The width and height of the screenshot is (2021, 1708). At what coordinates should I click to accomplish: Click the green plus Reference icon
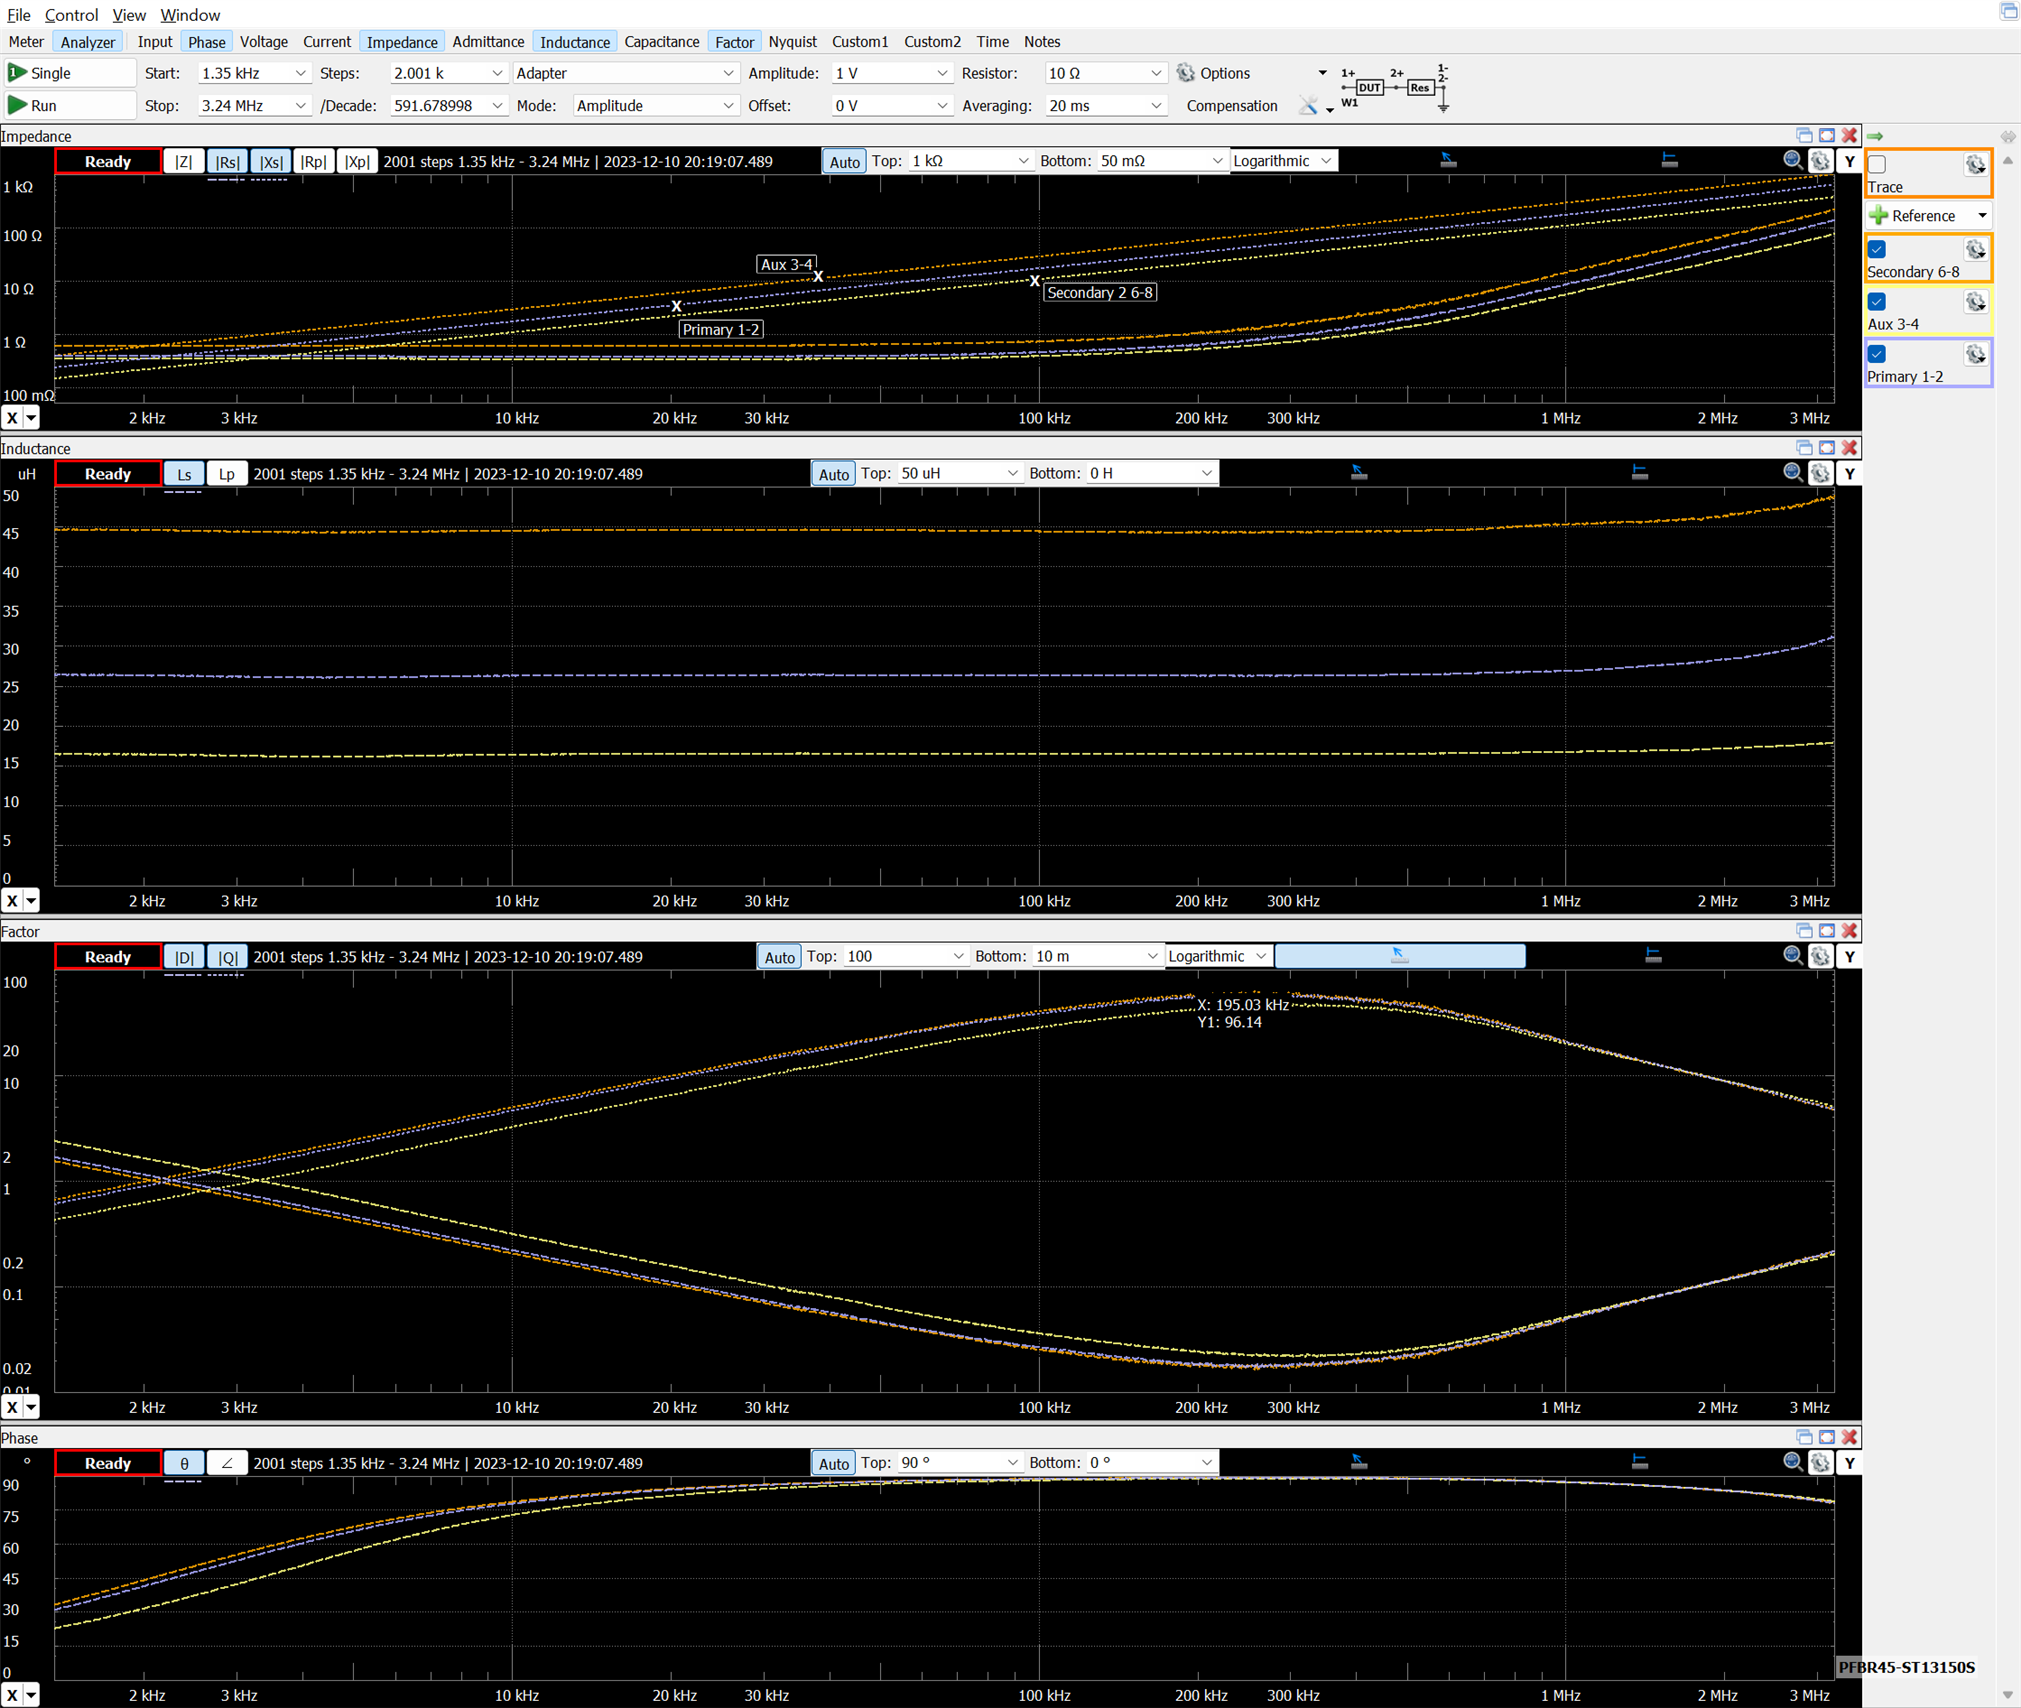click(1879, 215)
